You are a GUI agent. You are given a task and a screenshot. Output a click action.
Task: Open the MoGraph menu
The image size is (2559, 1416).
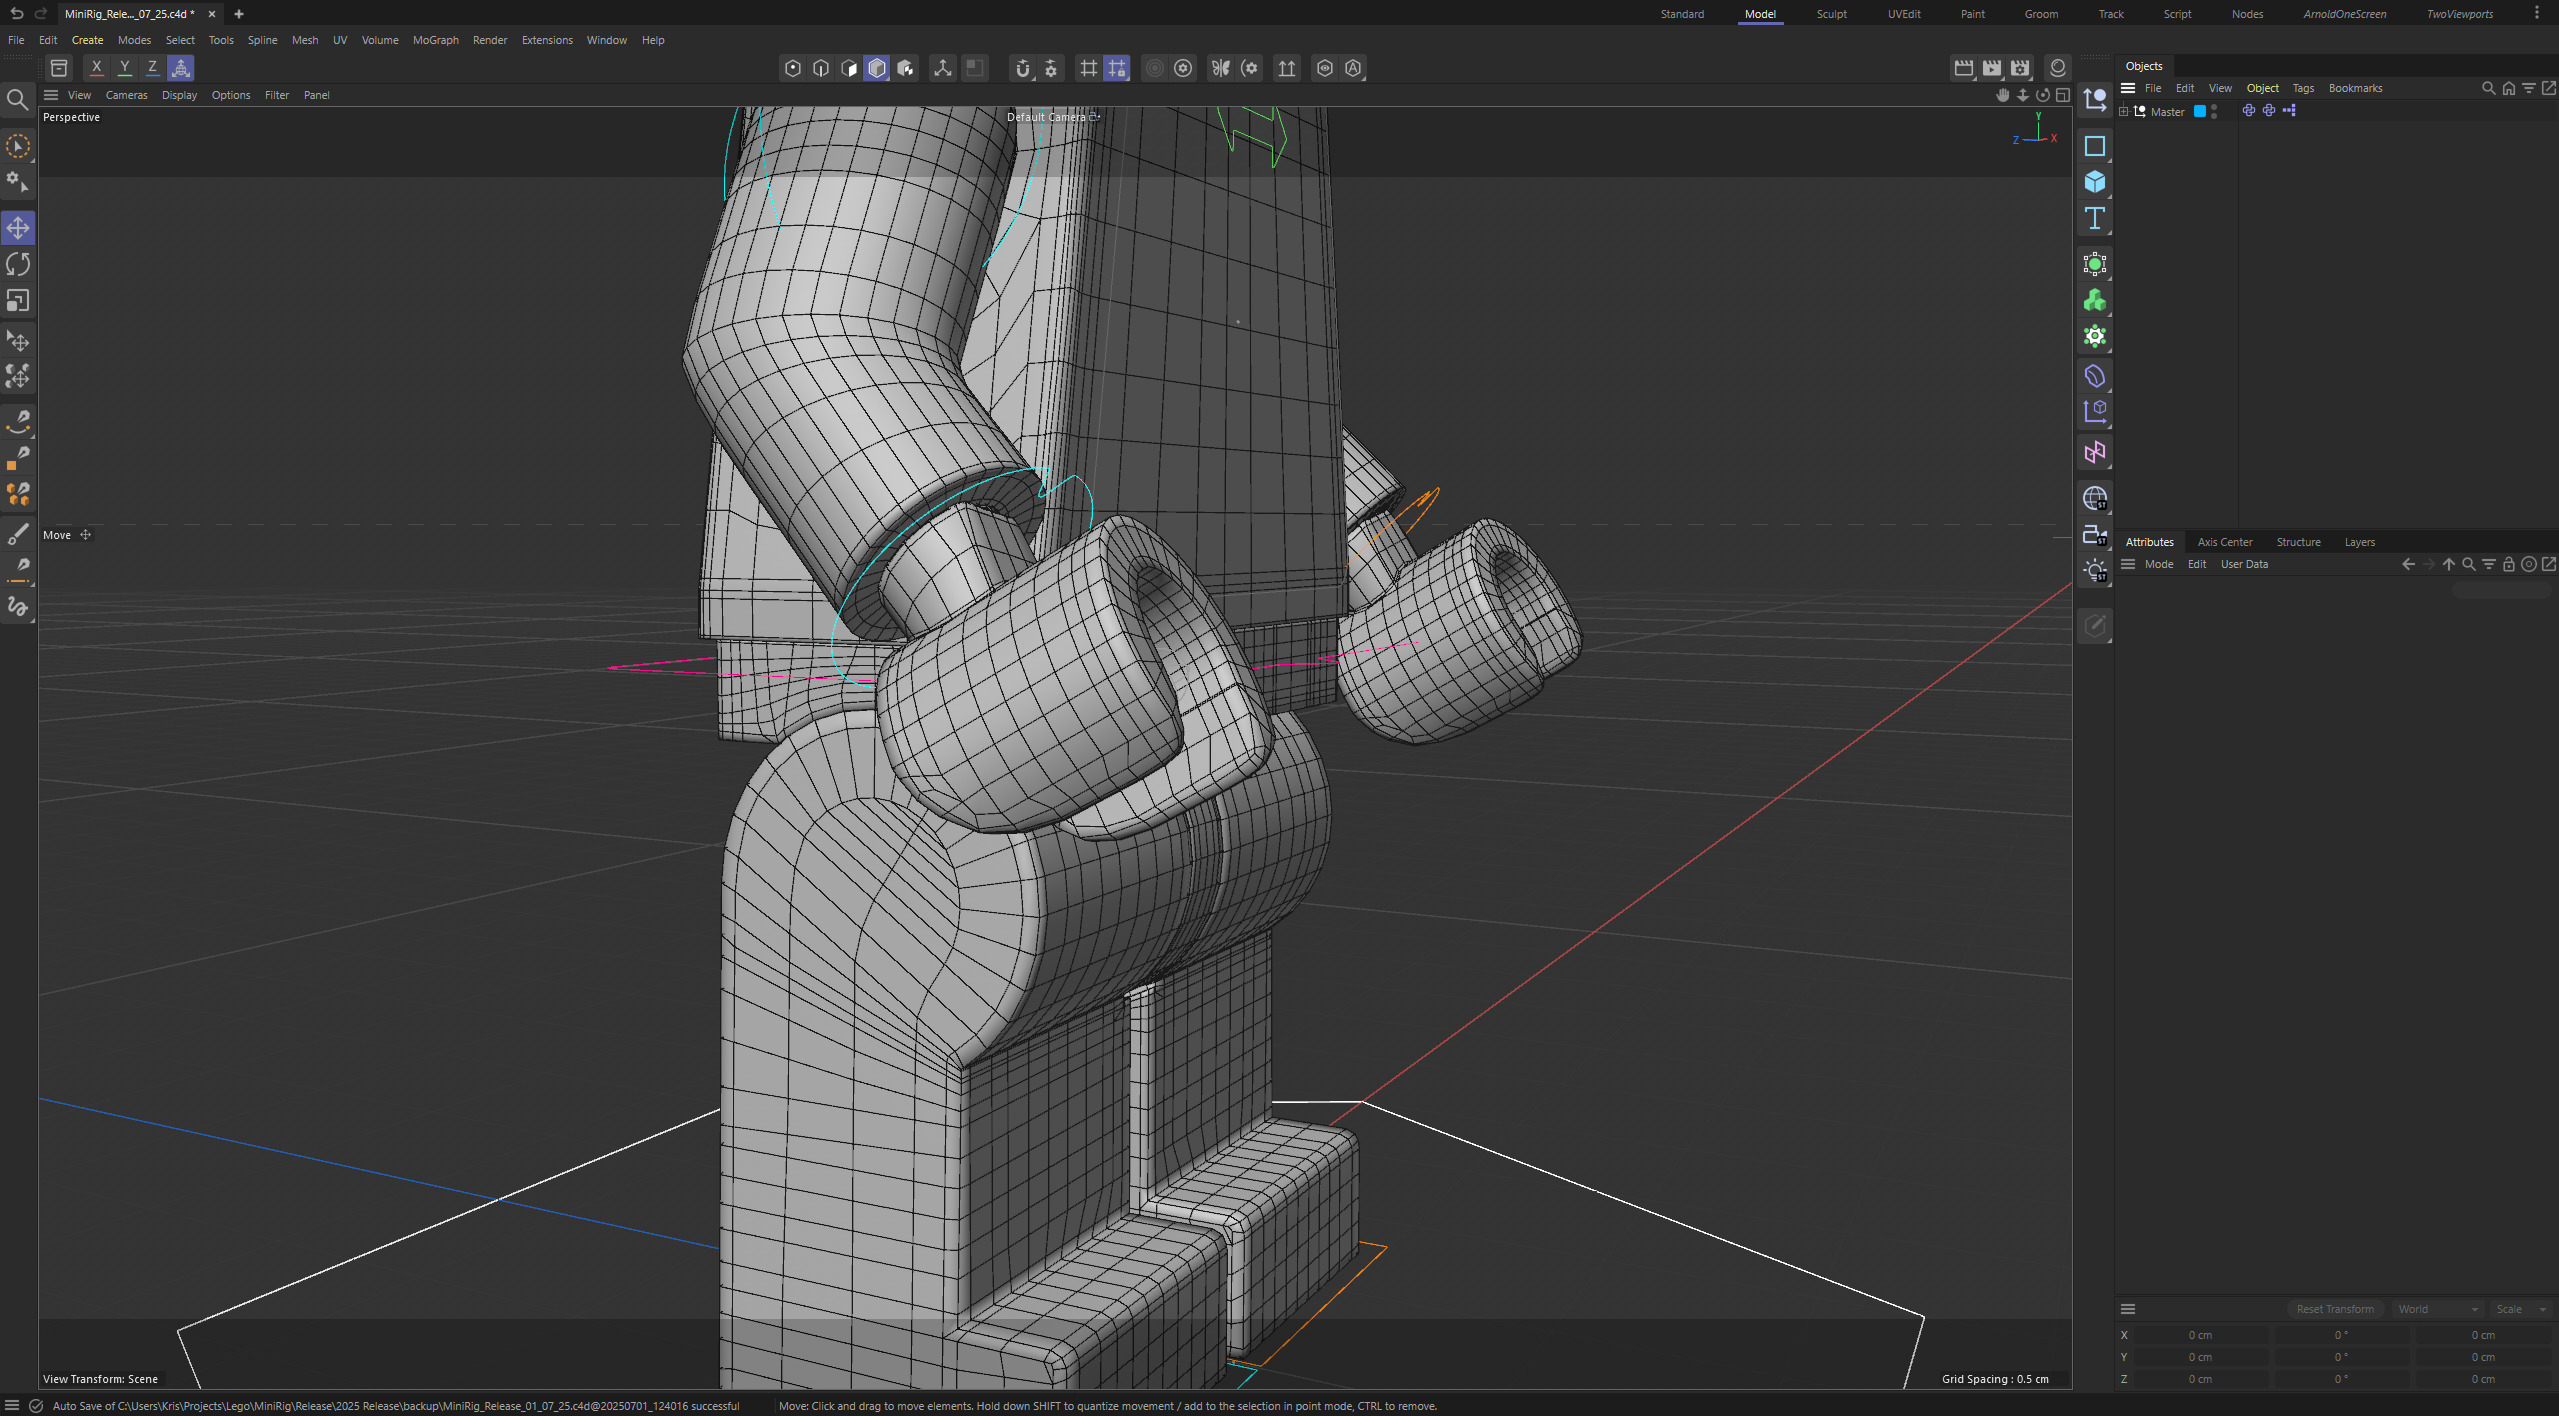tap(435, 40)
